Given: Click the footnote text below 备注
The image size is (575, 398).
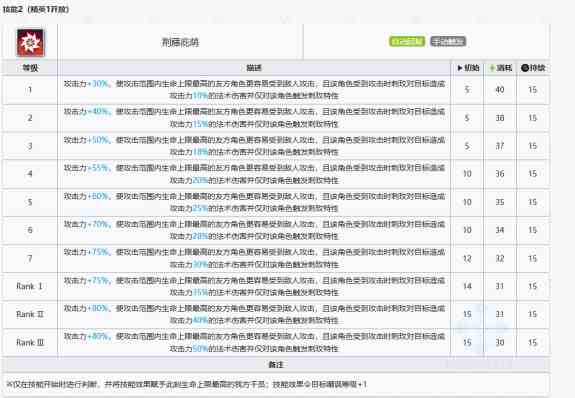Looking at the screenshot, I should tap(187, 384).
